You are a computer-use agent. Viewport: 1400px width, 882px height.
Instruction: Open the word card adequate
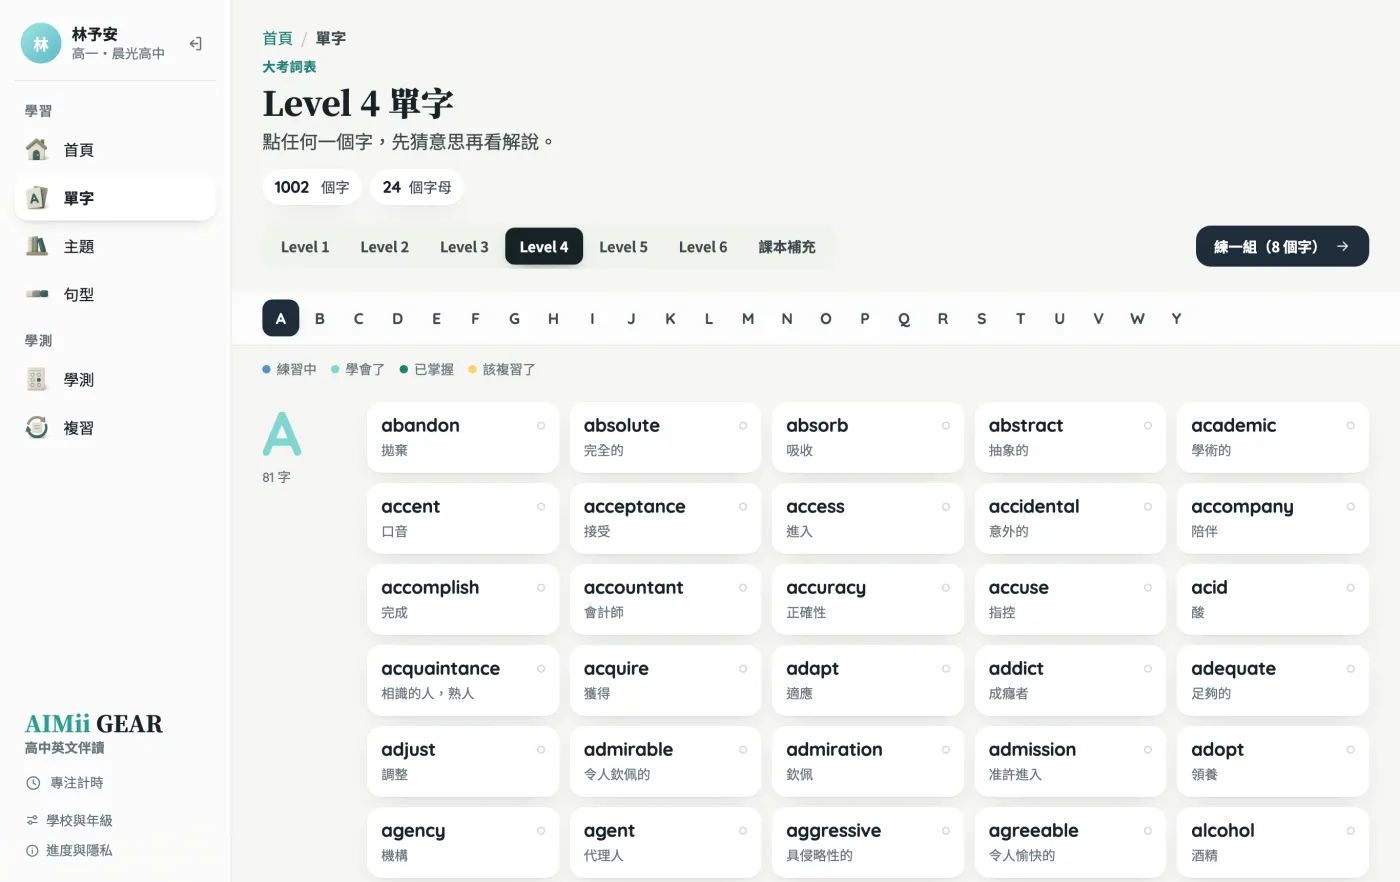click(x=1273, y=680)
